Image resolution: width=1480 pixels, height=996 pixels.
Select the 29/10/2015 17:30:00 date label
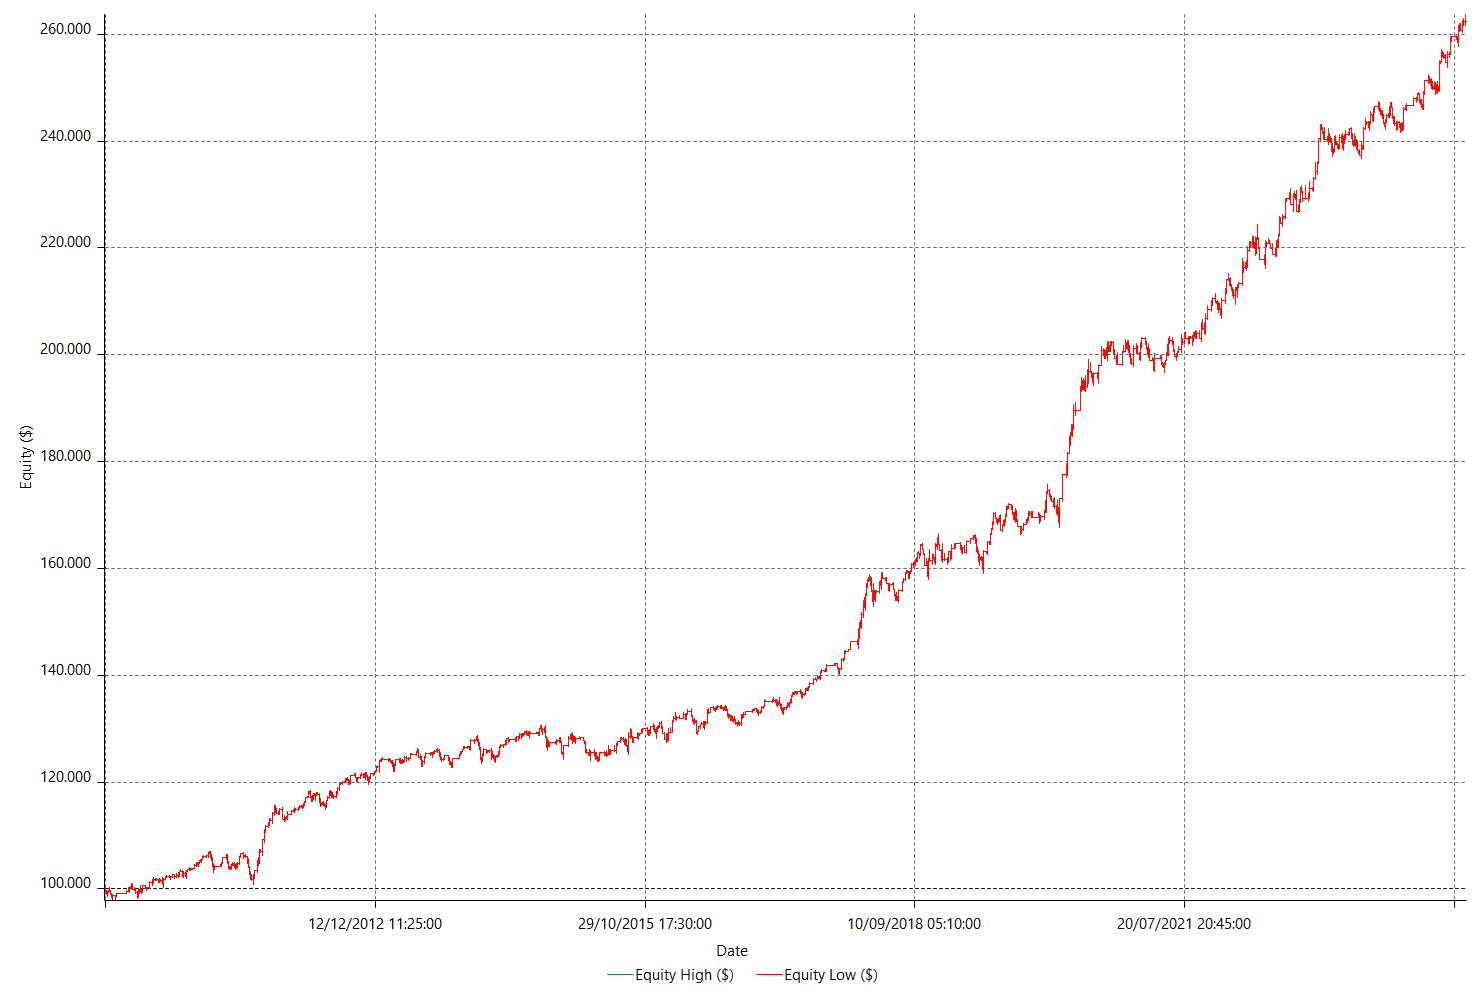(x=645, y=924)
